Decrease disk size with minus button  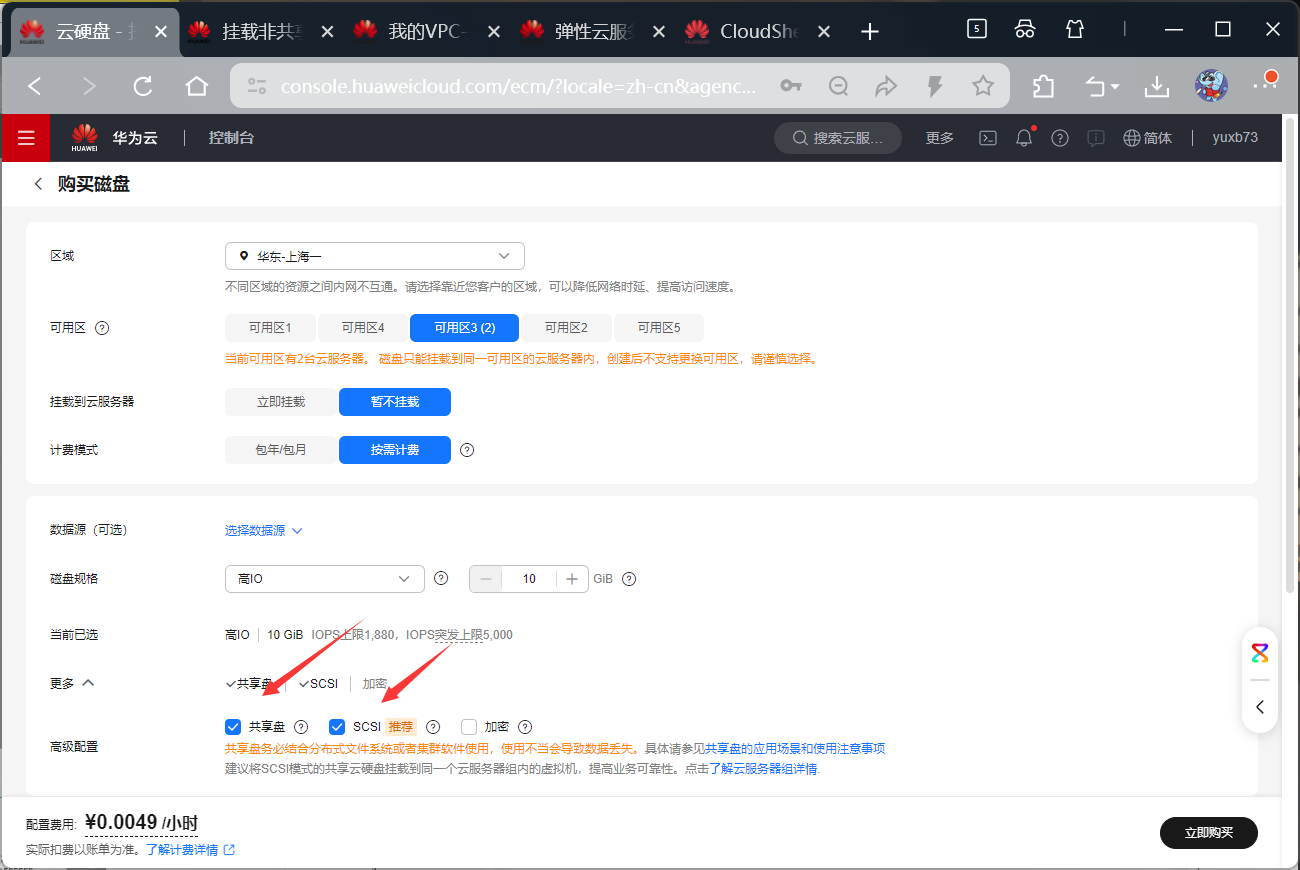[x=486, y=578]
